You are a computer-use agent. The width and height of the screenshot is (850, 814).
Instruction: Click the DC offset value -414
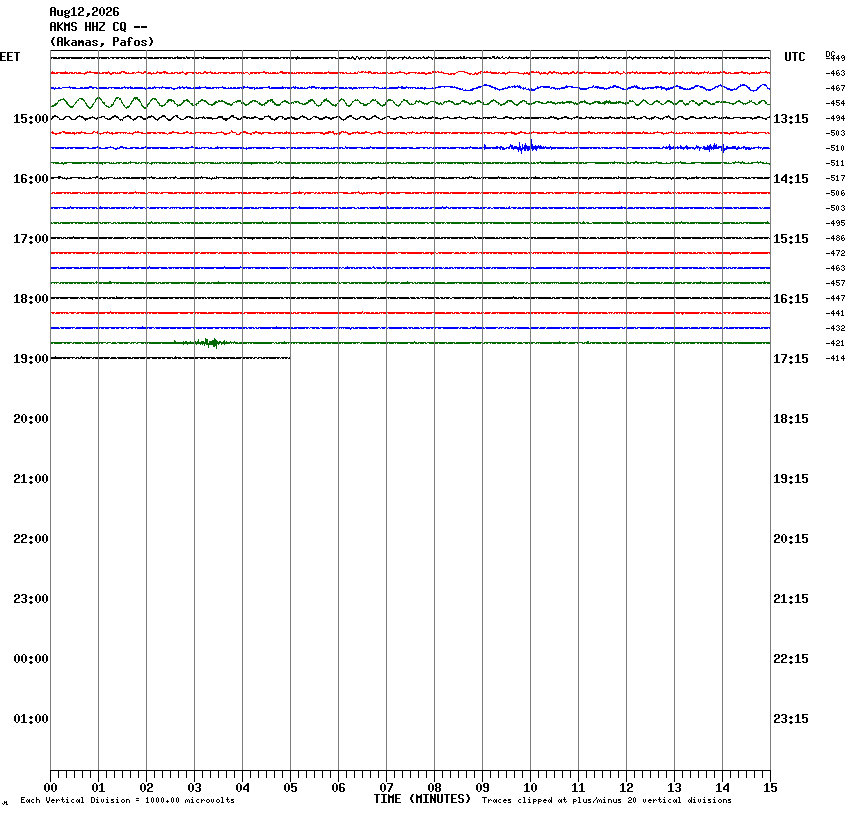click(x=835, y=359)
